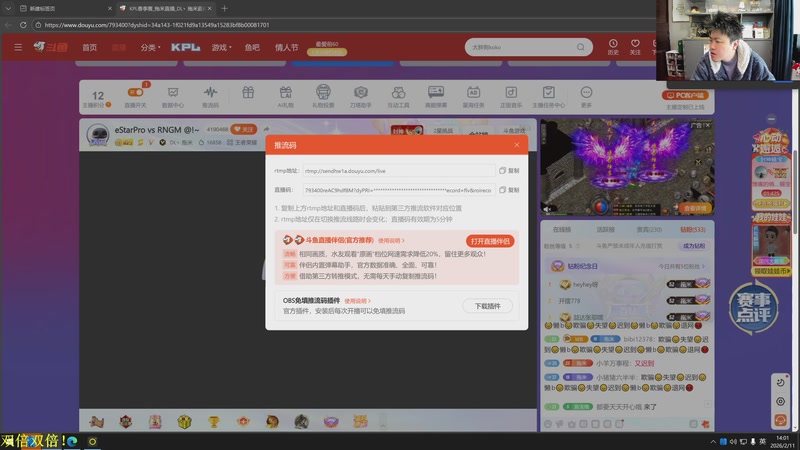Open the 关注 heart icon in header
This screenshot has width=800, height=450.
click(635, 46)
